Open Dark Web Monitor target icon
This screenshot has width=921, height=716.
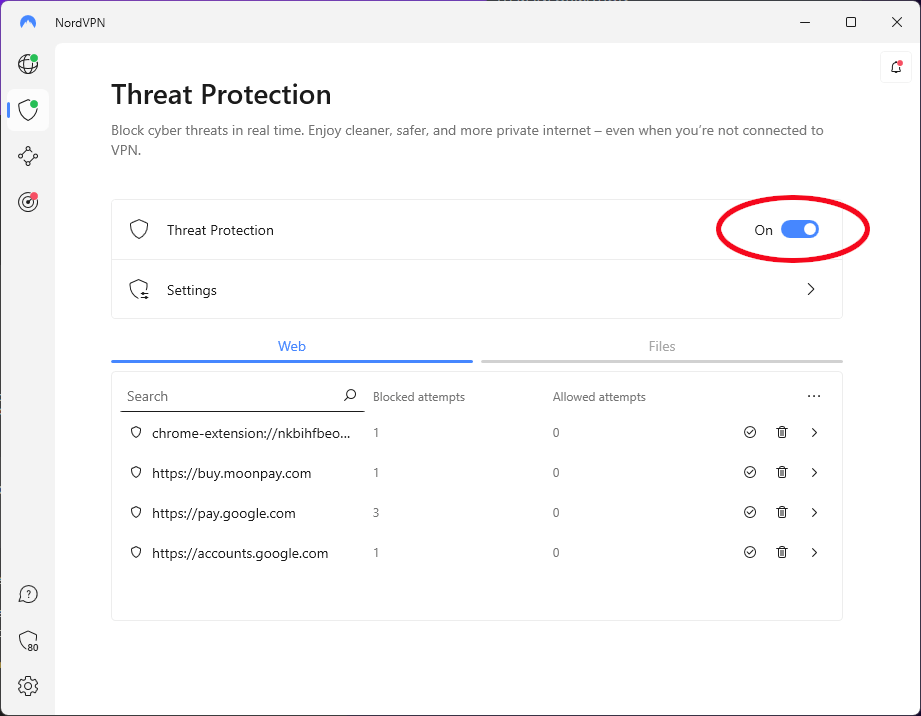pos(28,202)
